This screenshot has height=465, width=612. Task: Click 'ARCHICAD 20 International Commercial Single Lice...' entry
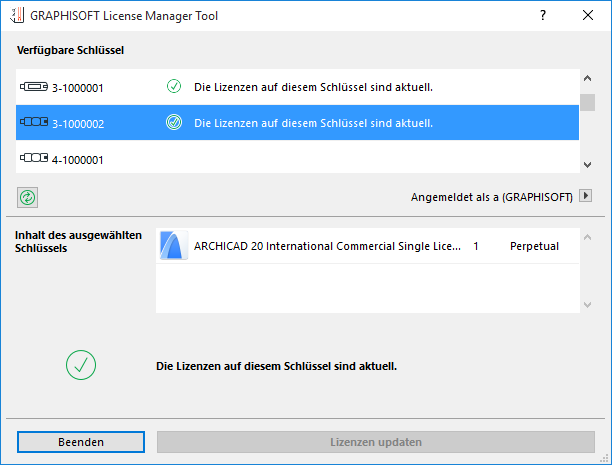pyautogui.click(x=327, y=246)
